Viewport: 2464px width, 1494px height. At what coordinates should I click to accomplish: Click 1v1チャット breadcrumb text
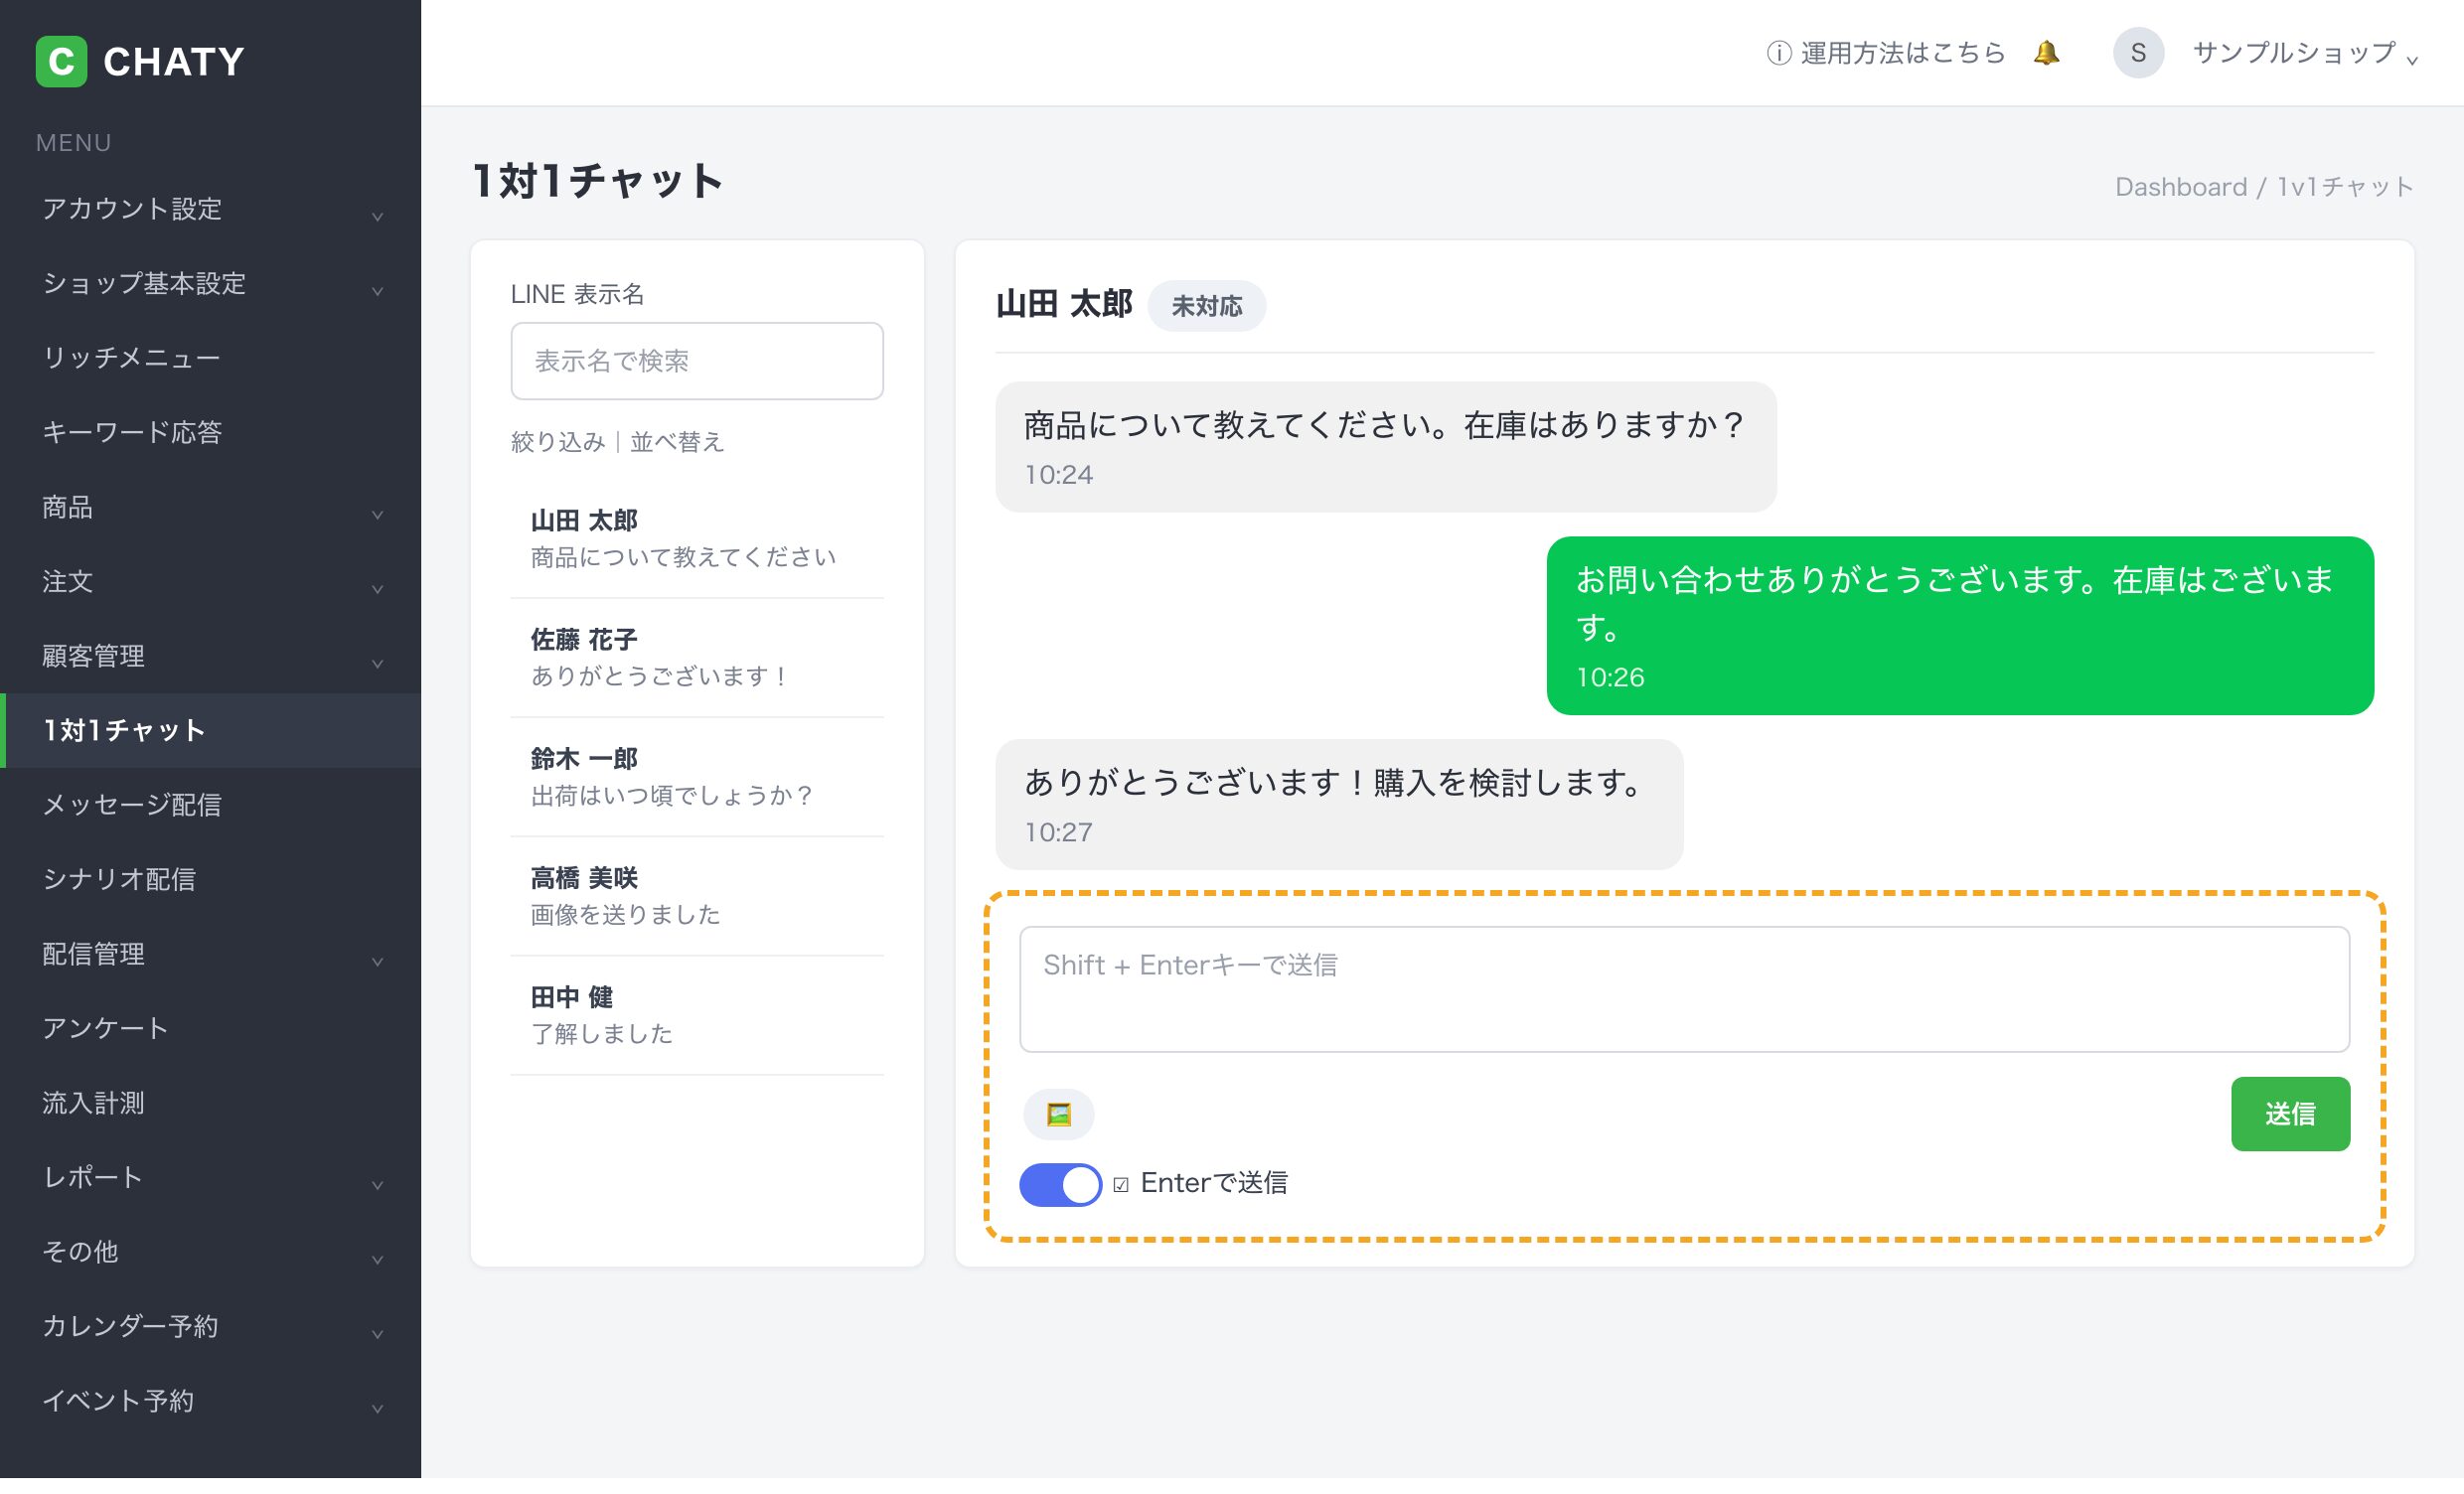click(2345, 187)
